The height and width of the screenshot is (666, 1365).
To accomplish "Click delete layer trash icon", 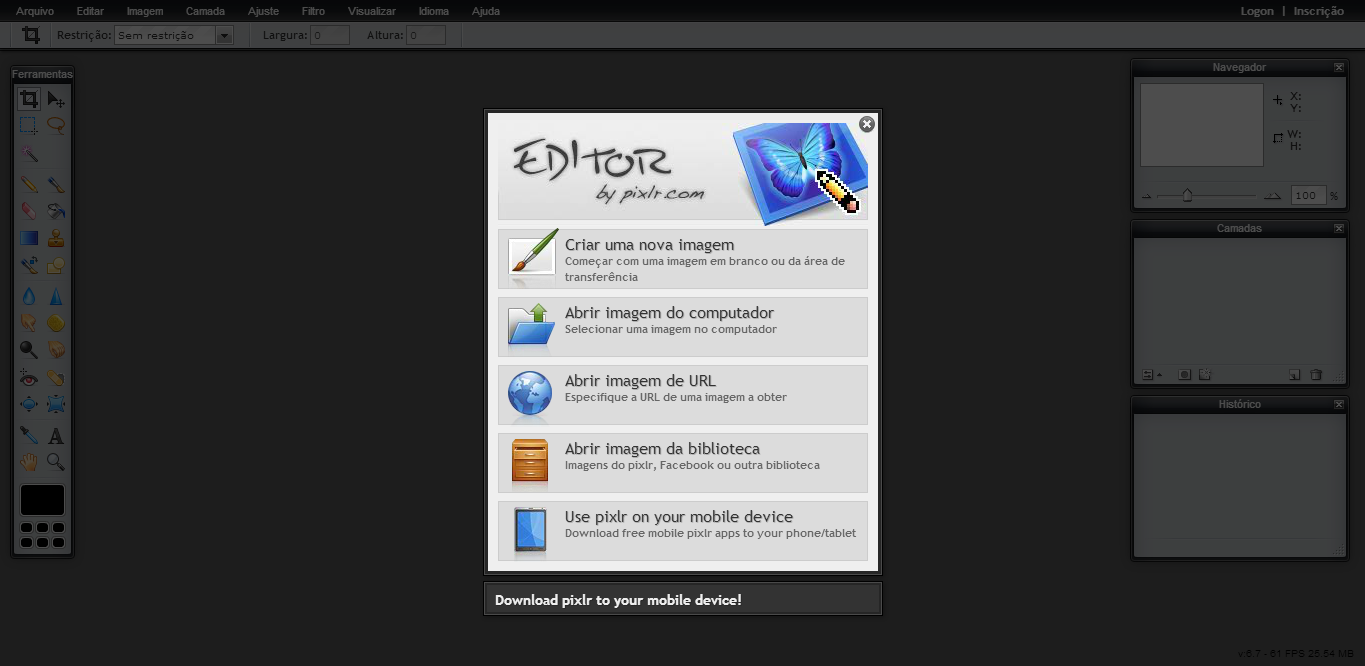I will (x=1316, y=375).
